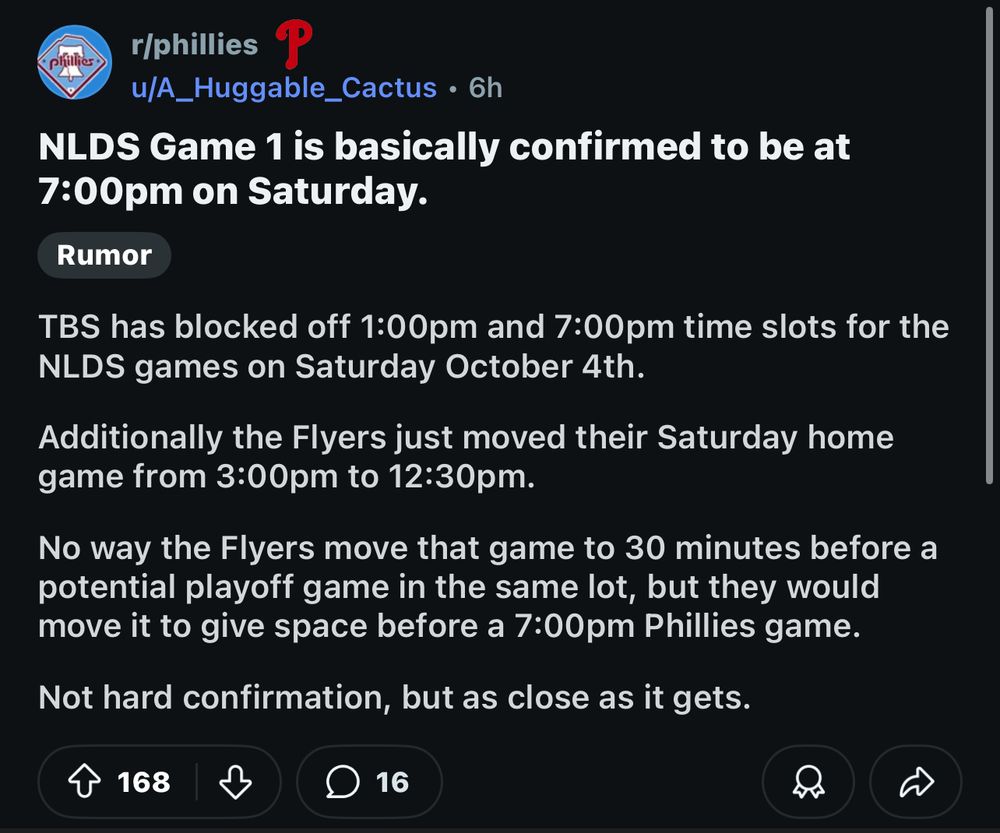The image size is (1000, 833).
Task: Click the "Not hard confirmation" line
Action: [x=394, y=697]
